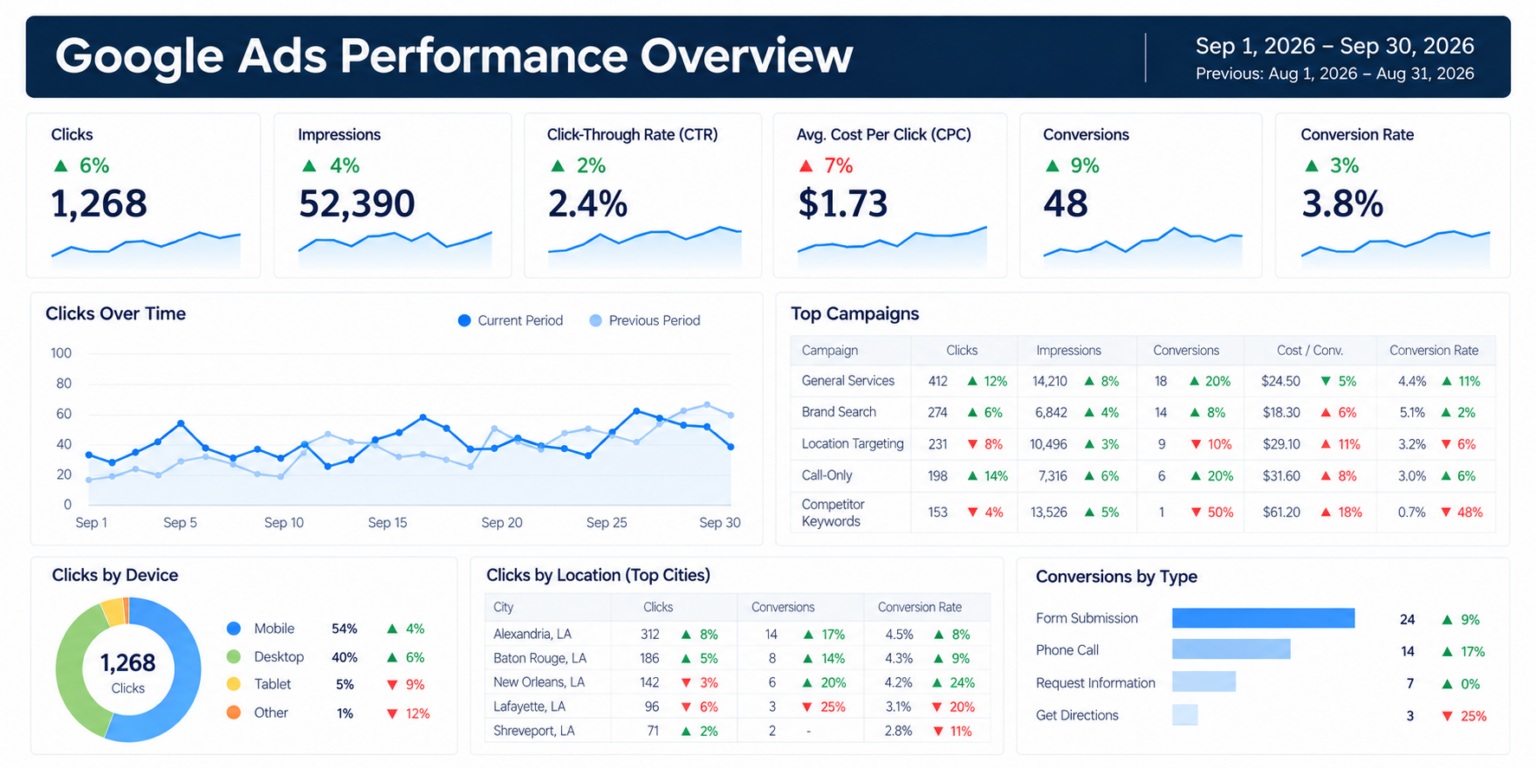Click the date range Sep 1, 2026 – Sep 30, 2026
Viewport: 1536px width, 768px height.
pyautogui.click(x=1334, y=46)
